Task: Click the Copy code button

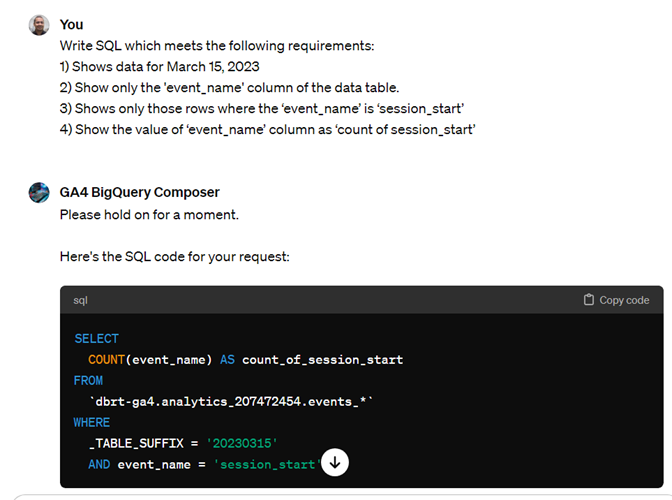Action: 616,300
